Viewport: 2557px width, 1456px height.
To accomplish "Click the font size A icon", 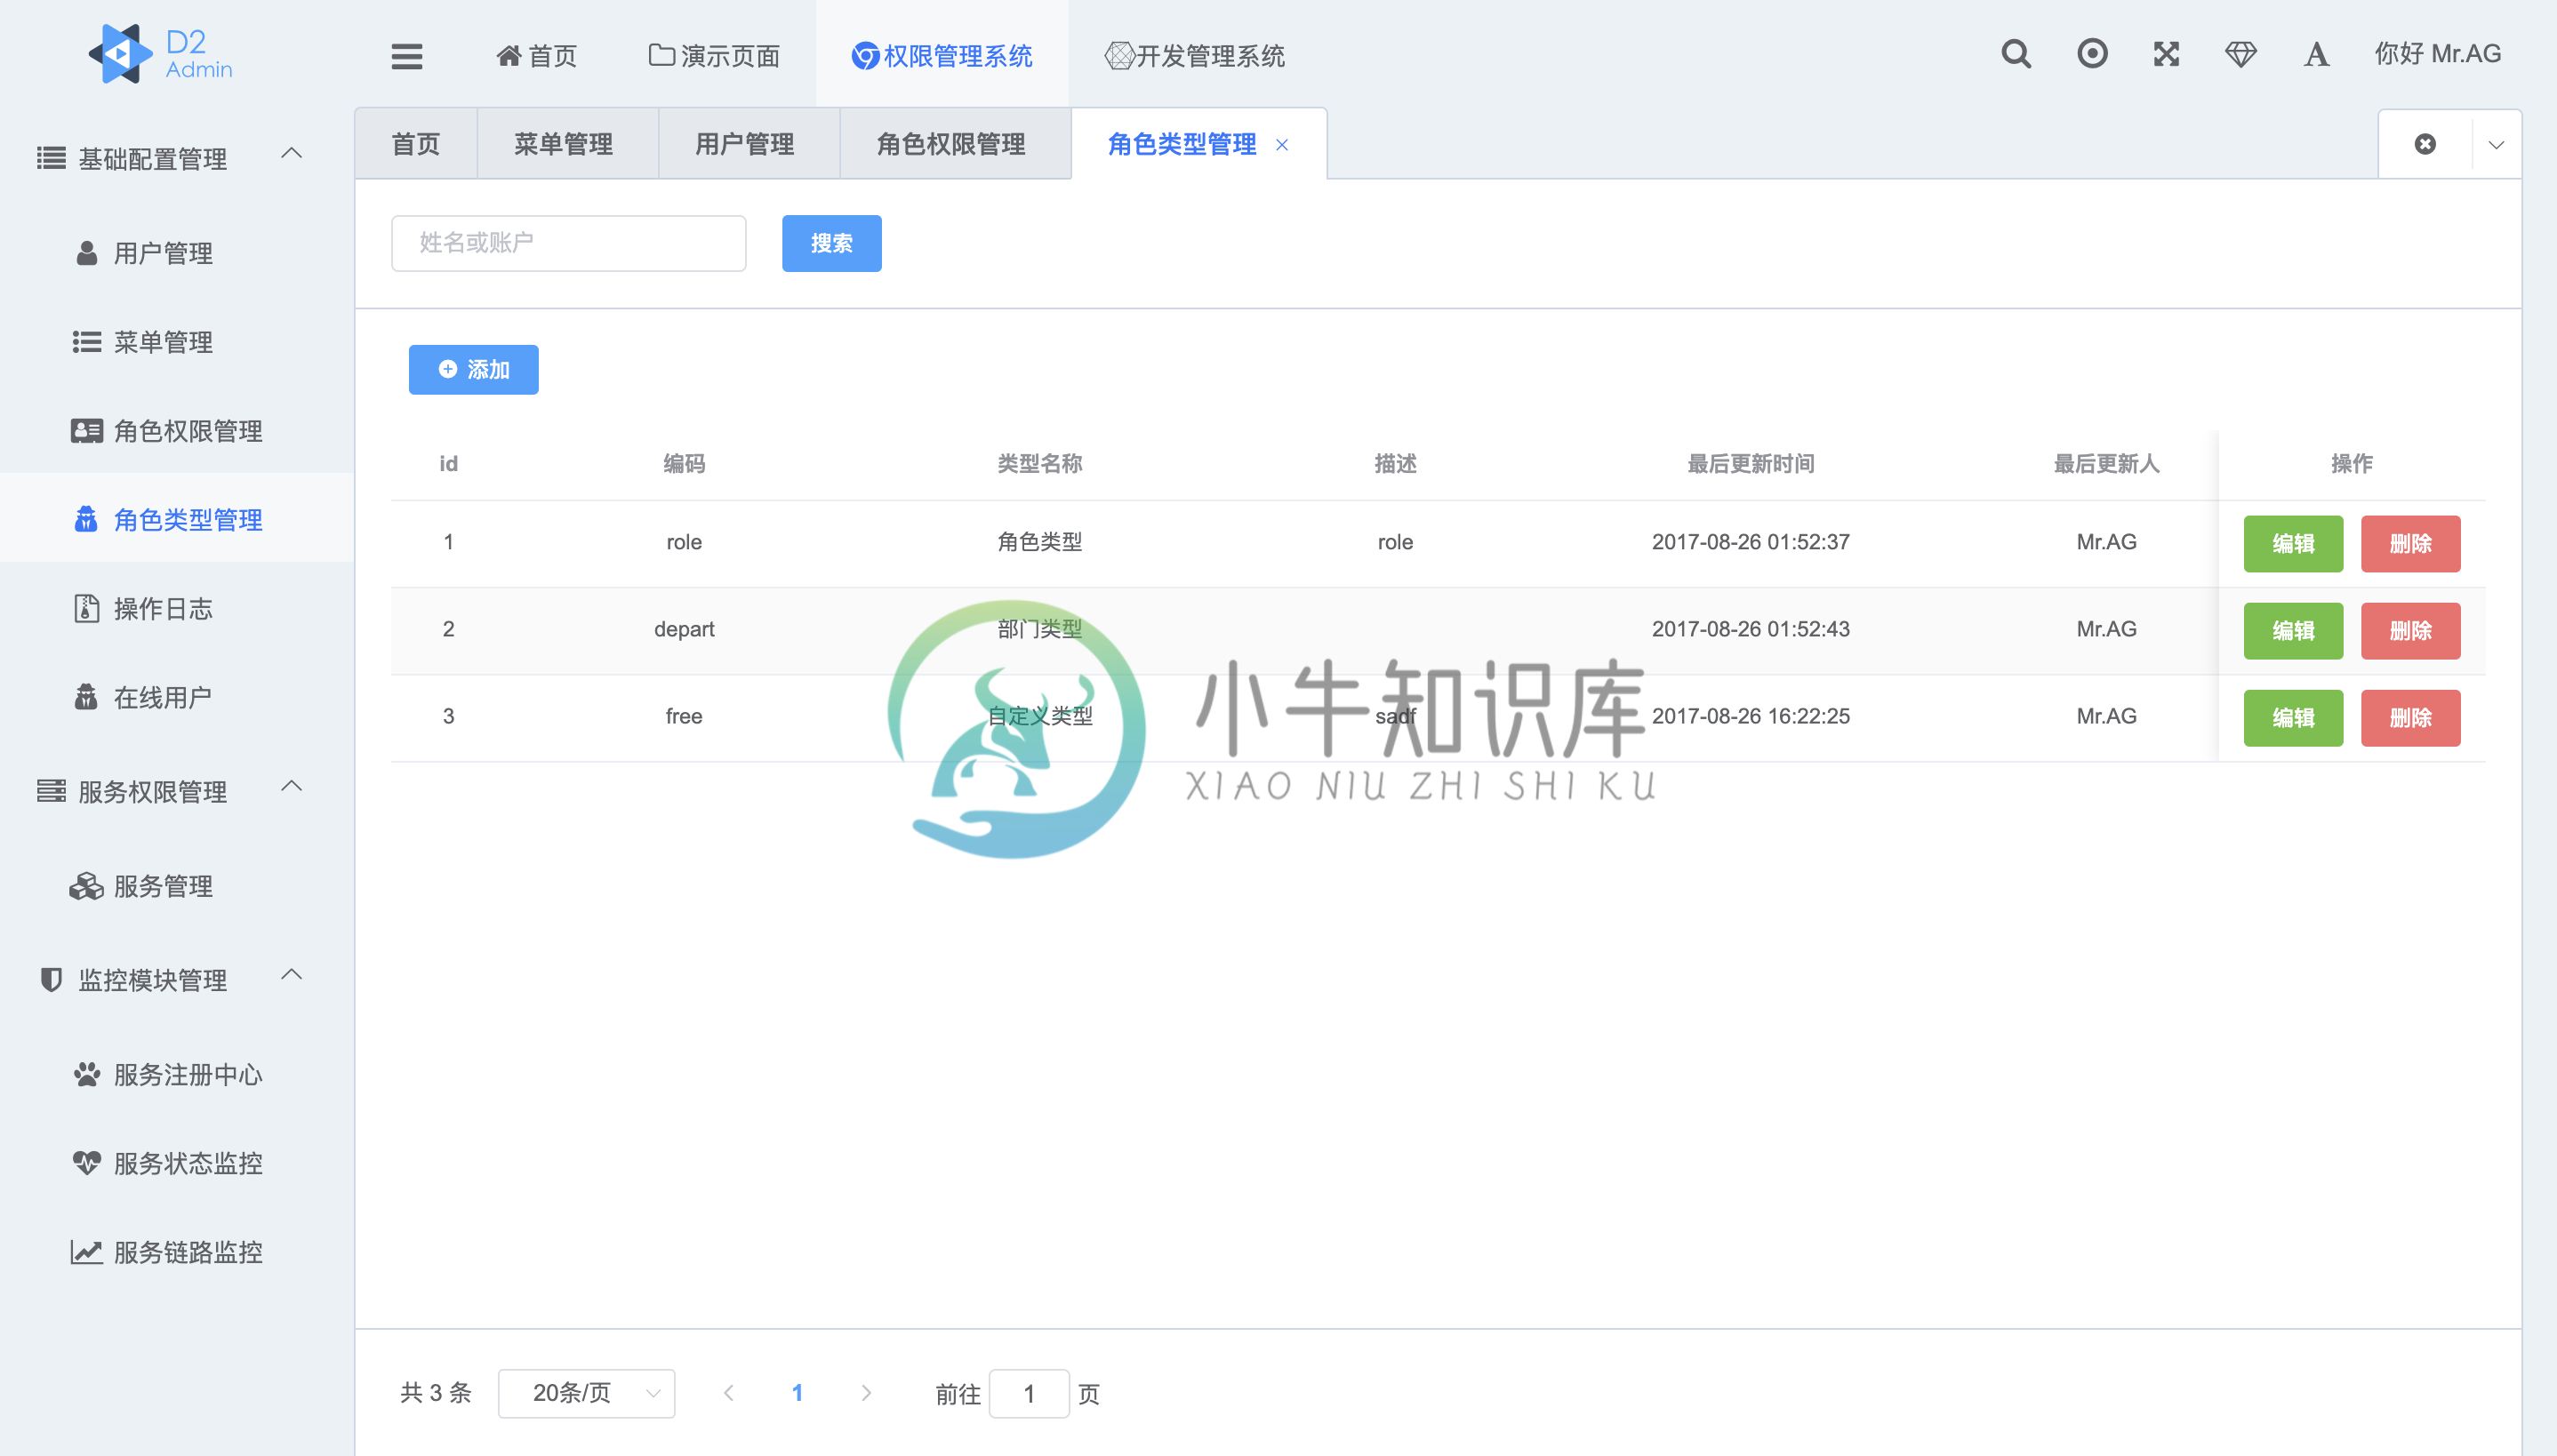I will [x=2316, y=54].
